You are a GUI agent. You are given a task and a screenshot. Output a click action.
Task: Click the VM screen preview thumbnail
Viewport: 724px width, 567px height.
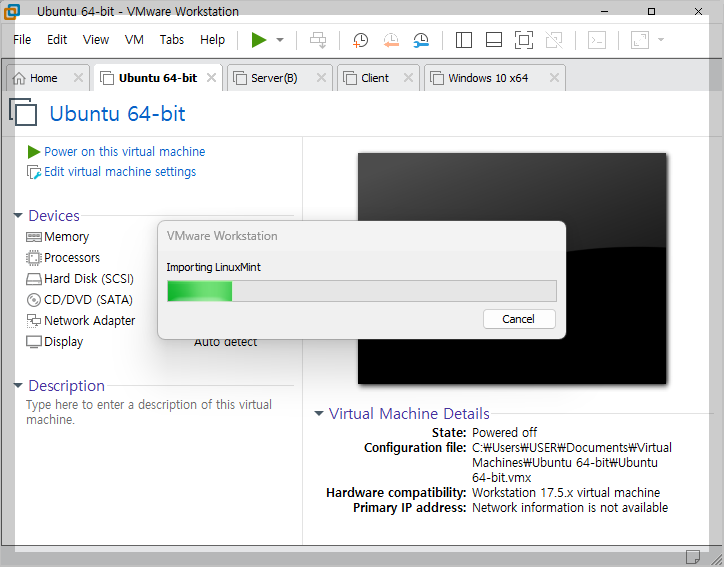pos(512,268)
